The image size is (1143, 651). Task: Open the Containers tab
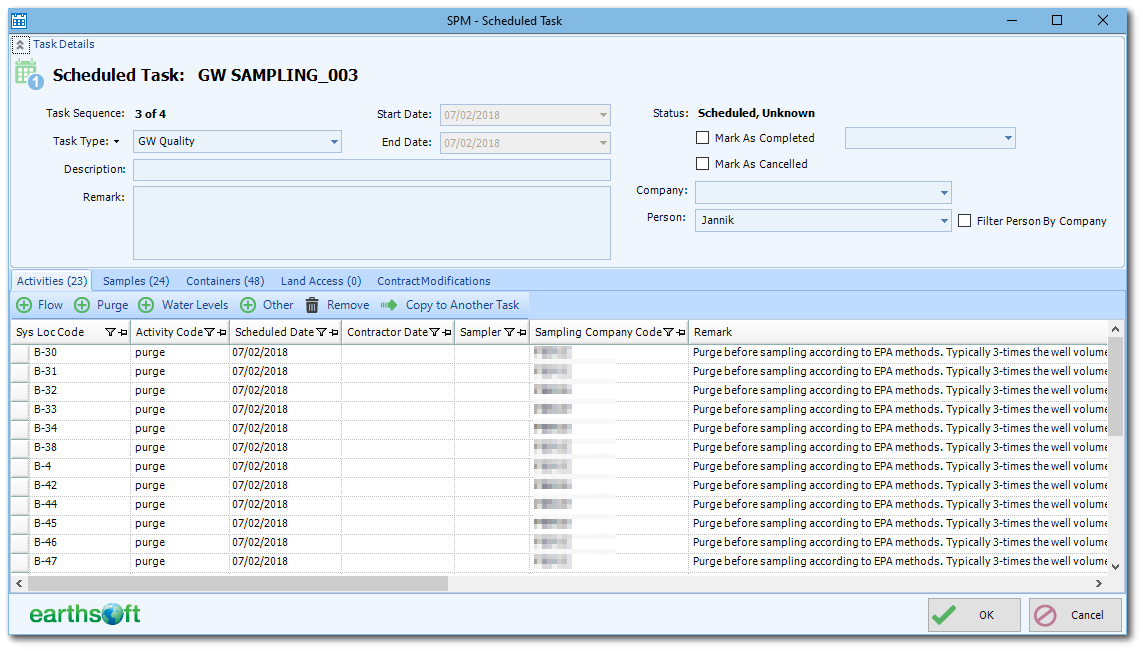(224, 281)
